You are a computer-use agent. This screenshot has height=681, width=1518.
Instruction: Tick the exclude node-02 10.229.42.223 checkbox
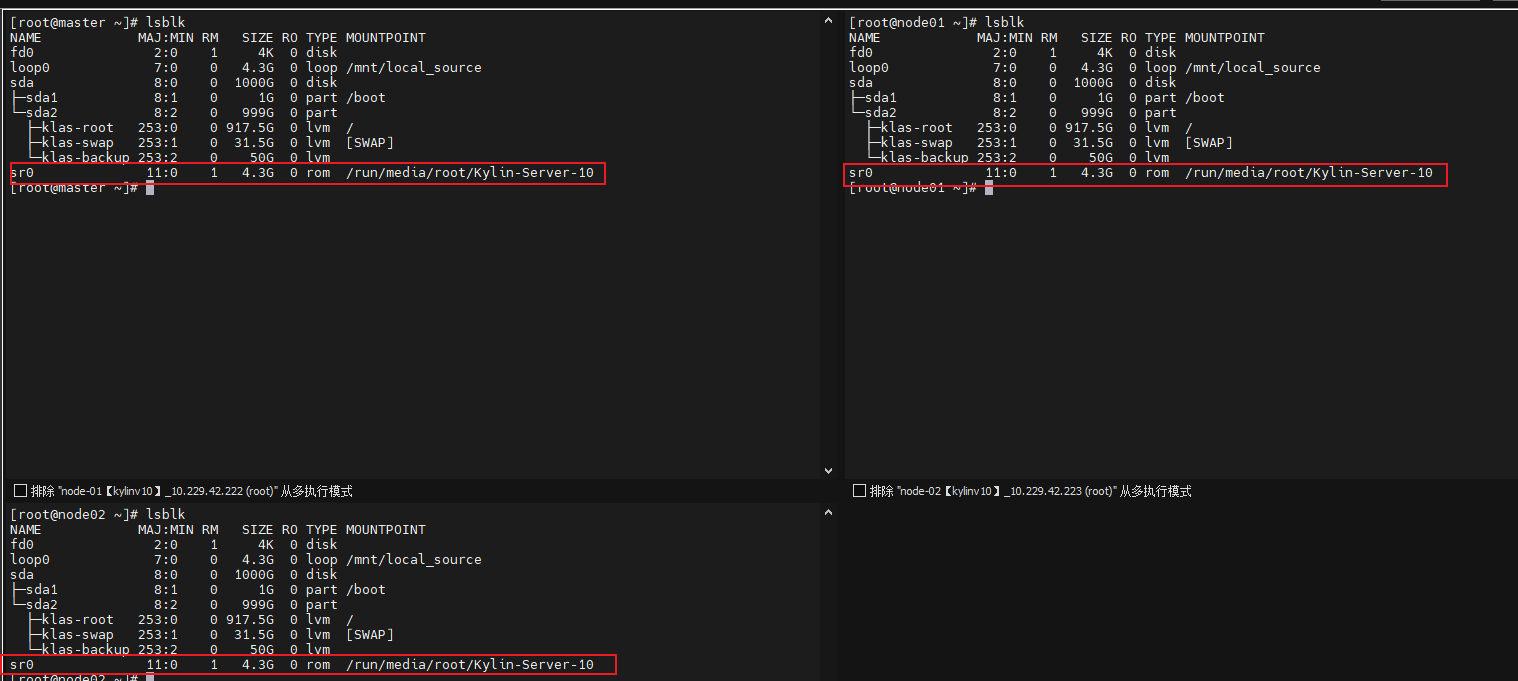point(859,491)
